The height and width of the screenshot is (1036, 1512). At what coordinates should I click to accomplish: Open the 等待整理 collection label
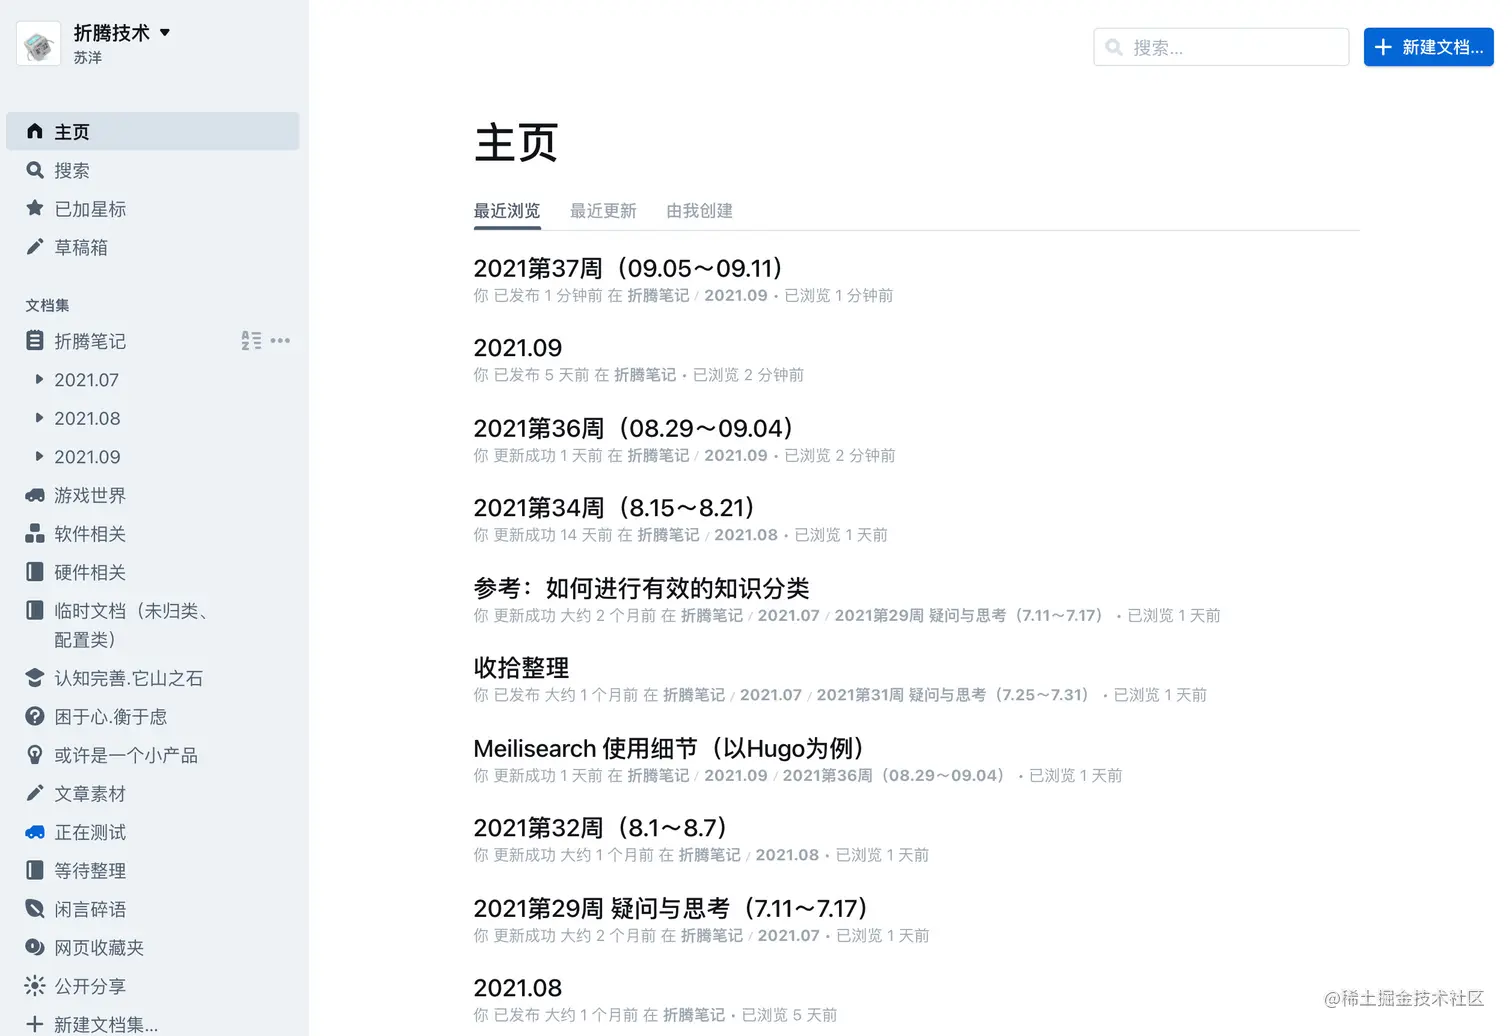pyautogui.click(x=90, y=871)
